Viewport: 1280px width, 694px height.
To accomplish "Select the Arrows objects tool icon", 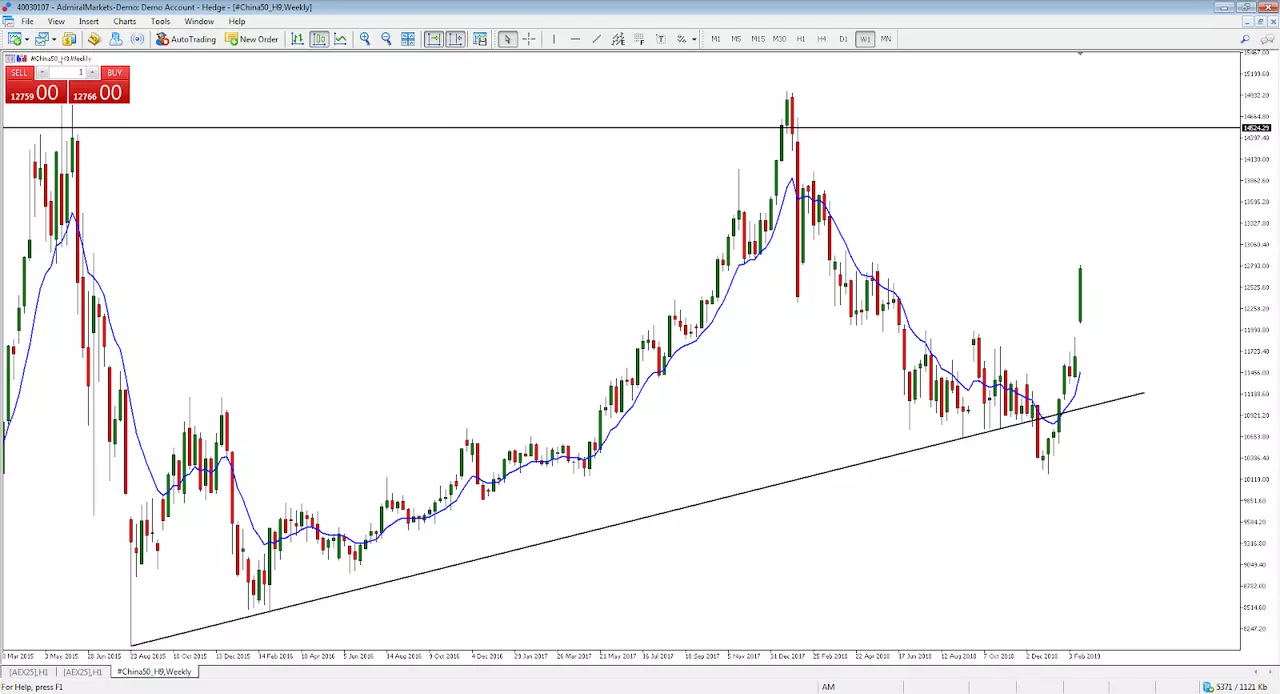I will [x=682, y=39].
